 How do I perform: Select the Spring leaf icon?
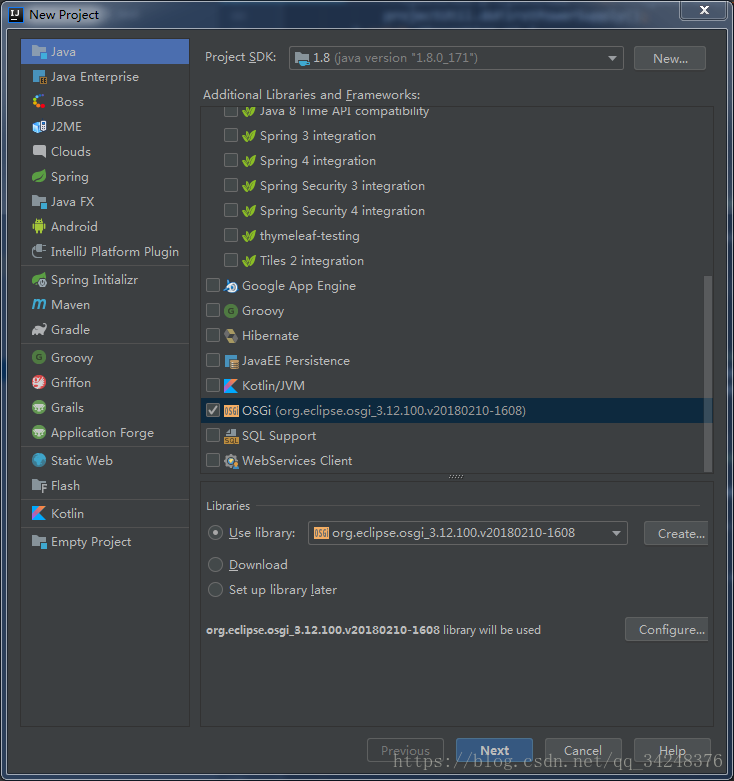(x=39, y=176)
